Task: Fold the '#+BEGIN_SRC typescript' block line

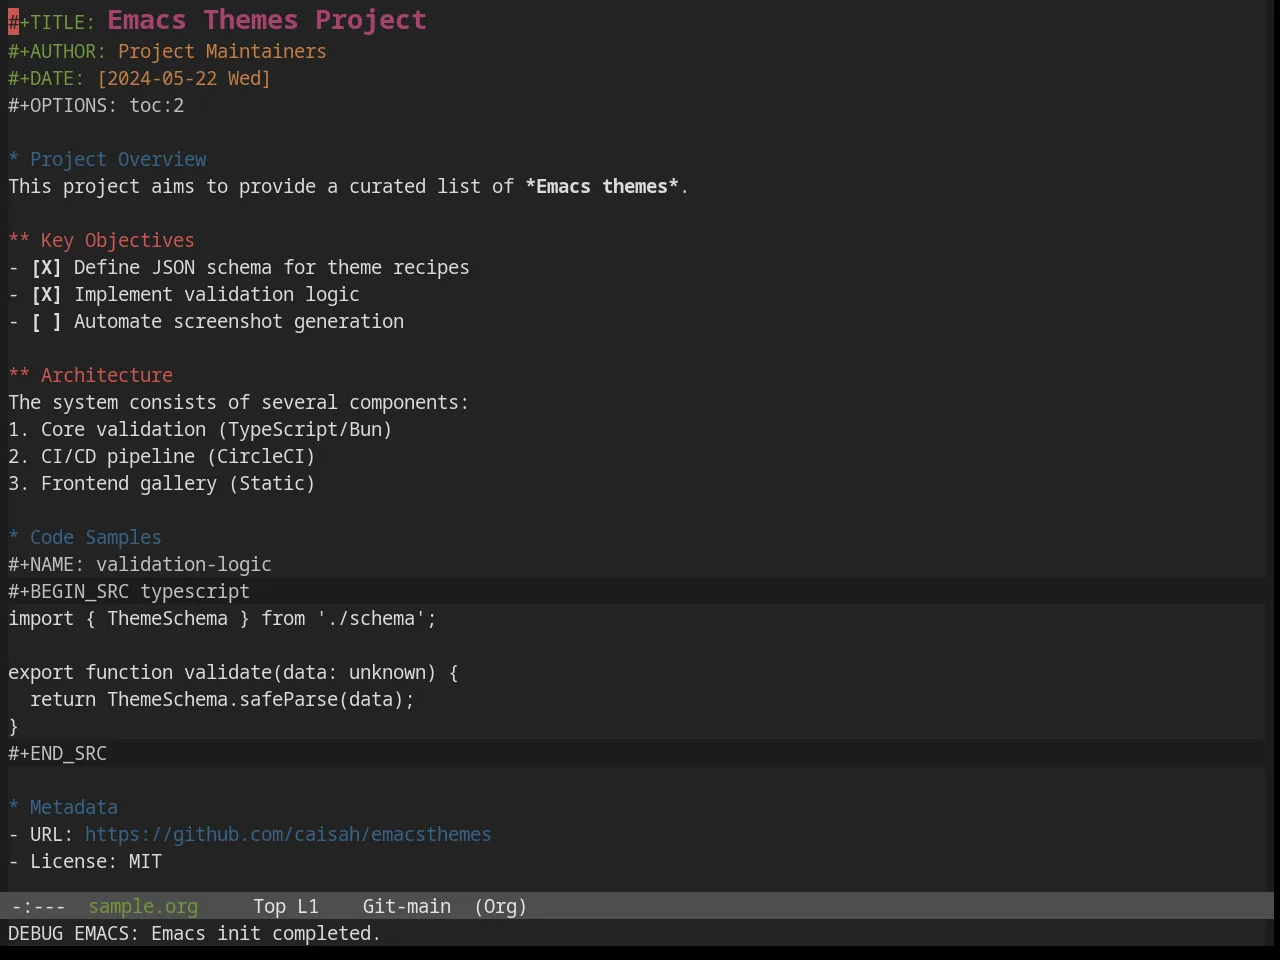Action: click(x=129, y=591)
